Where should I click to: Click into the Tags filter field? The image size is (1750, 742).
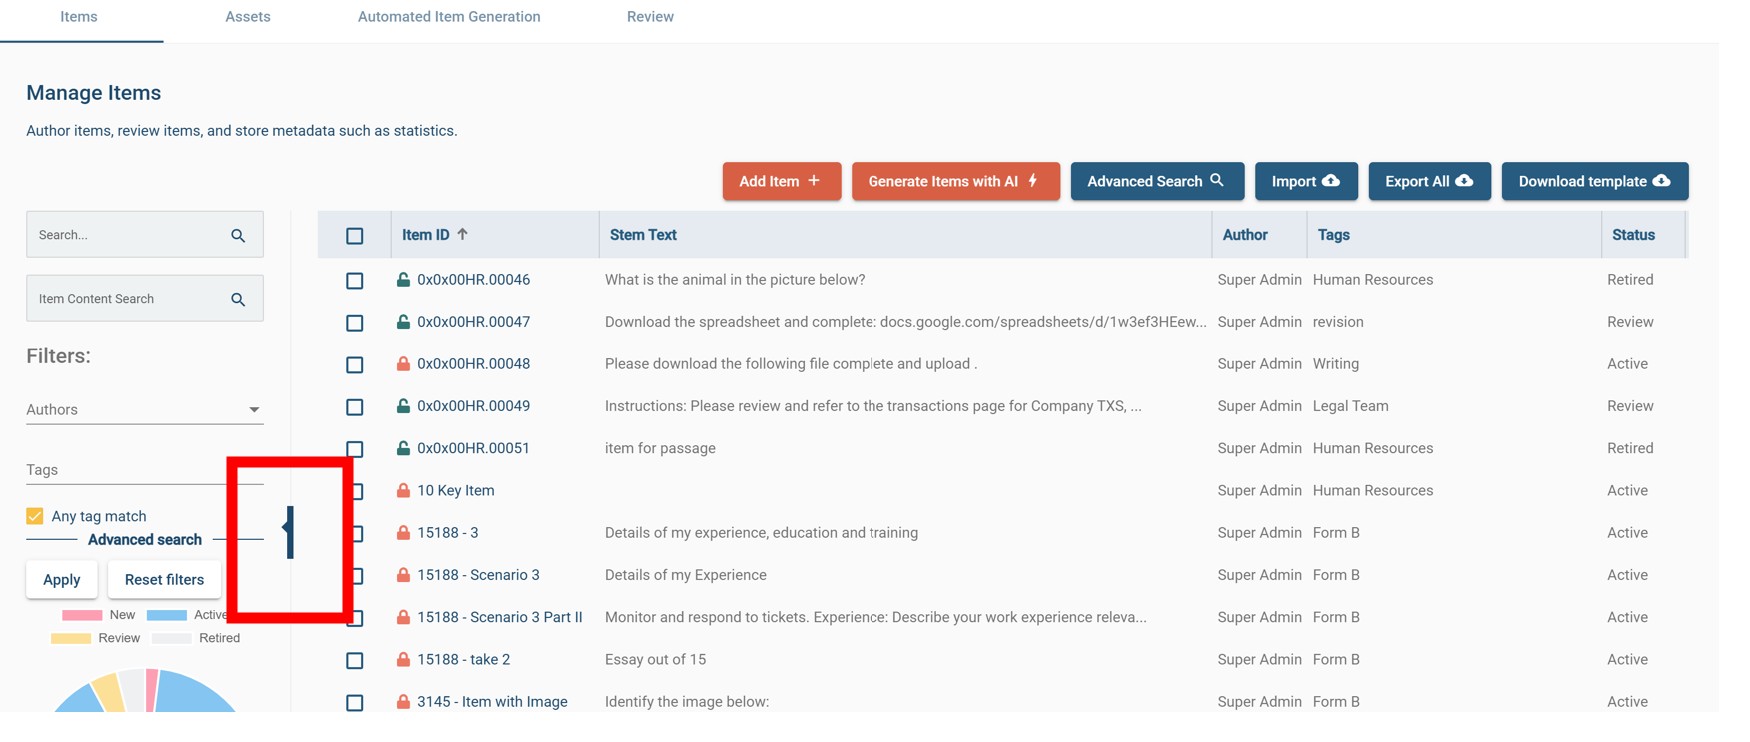point(145,470)
